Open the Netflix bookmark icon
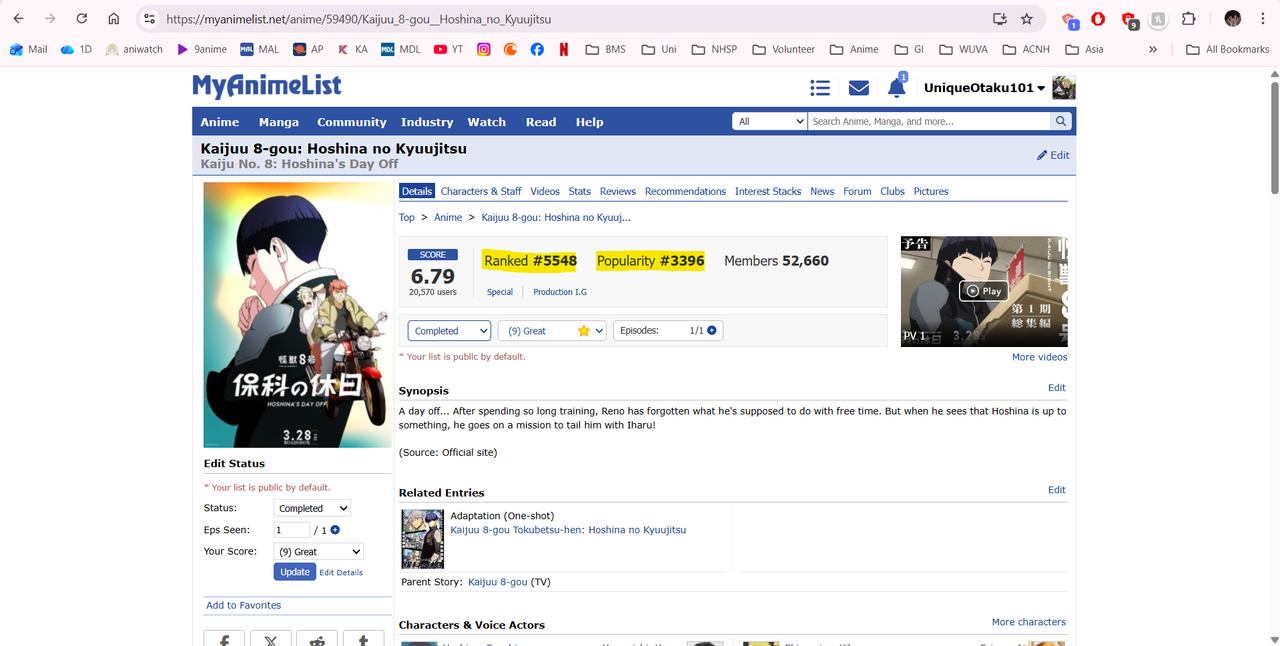Image resolution: width=1280 pixels, height=646 pixels. coord(564,49)
